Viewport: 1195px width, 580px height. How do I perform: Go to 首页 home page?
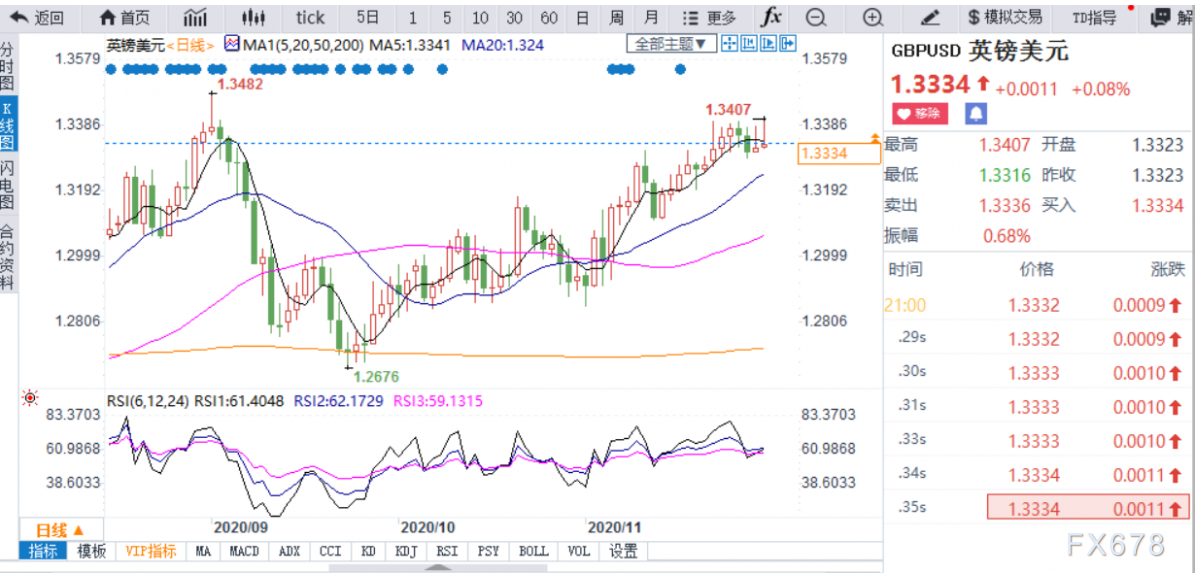coord(125,17)
